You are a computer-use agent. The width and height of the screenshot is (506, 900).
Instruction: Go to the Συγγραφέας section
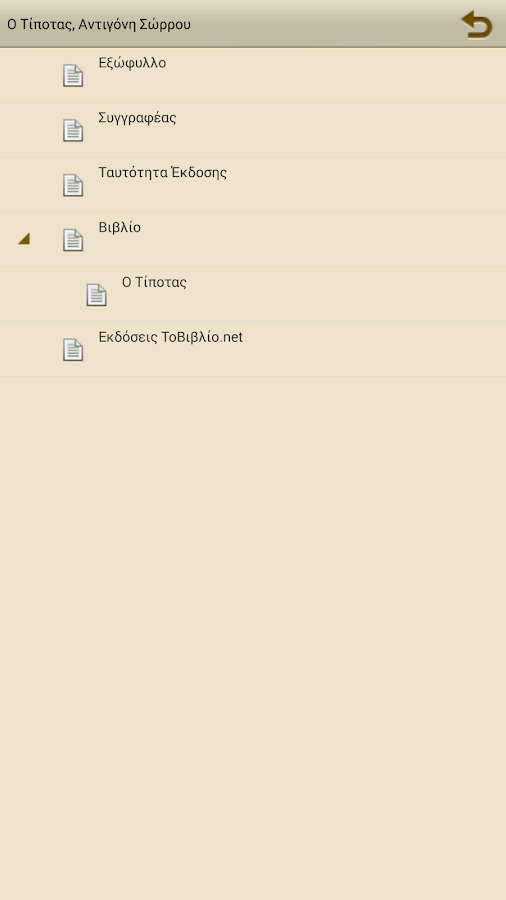(x=137, y=118)
